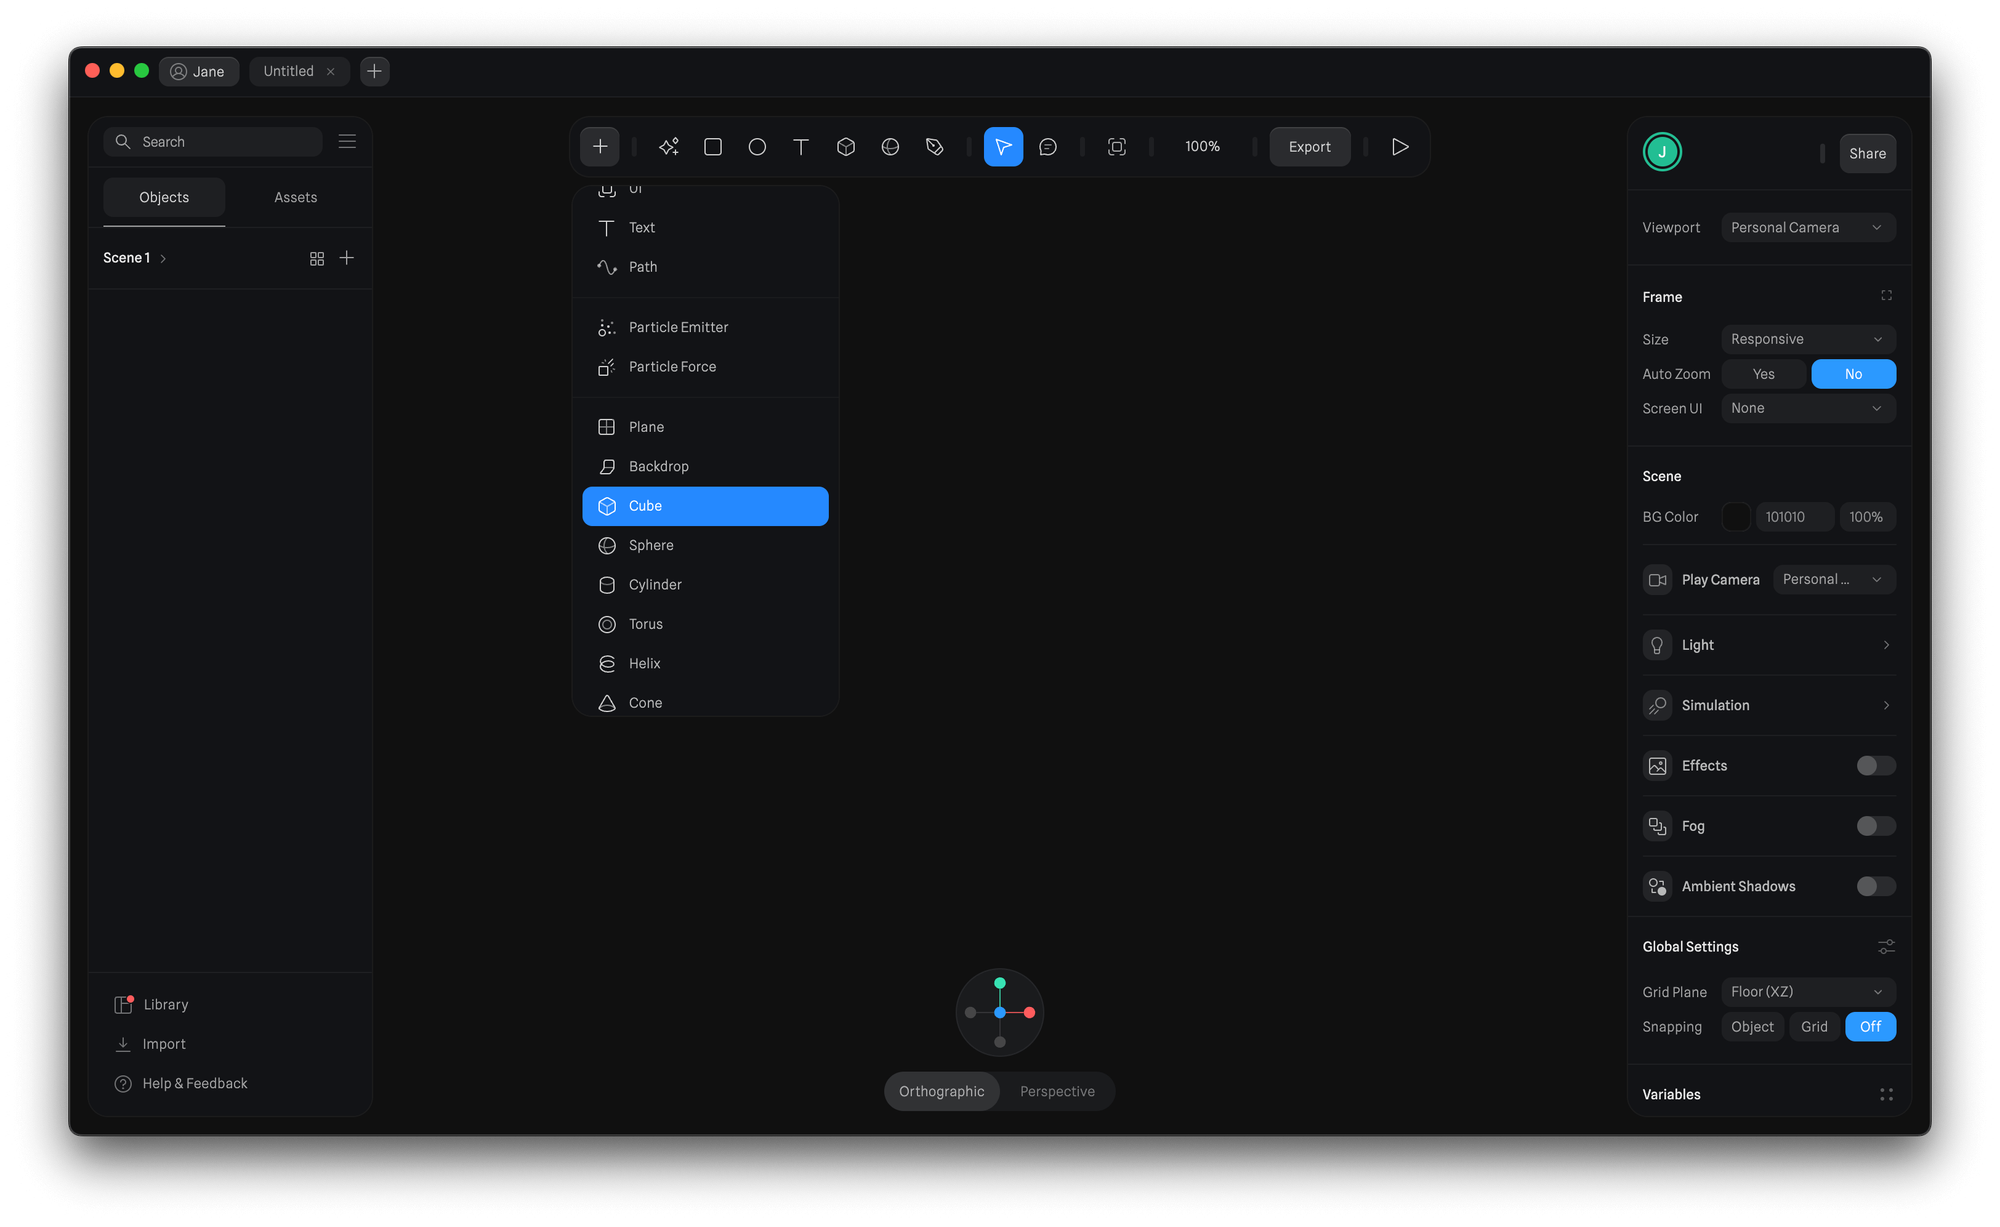This screenshot has height=1227, width=2000.
Task: Open Global Settings sliders icon
Action: pos(1886,946)
